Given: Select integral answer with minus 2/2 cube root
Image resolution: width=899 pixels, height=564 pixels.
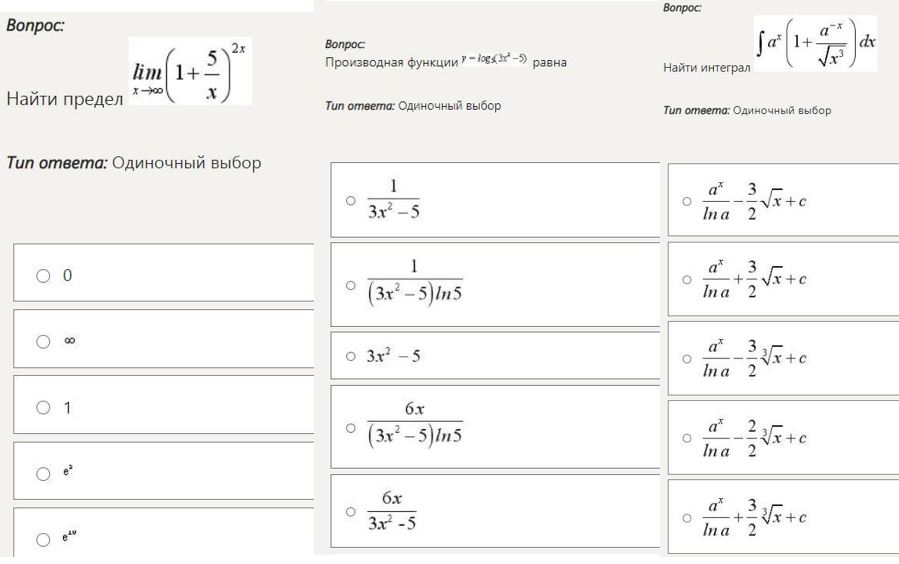Looking at the screenshot, I should pos(687,438).
